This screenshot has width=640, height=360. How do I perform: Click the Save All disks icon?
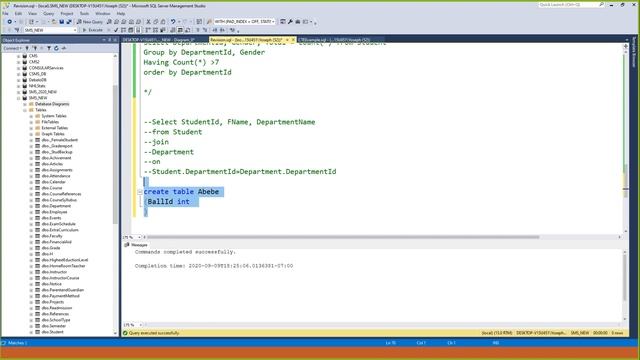point(69,22)
